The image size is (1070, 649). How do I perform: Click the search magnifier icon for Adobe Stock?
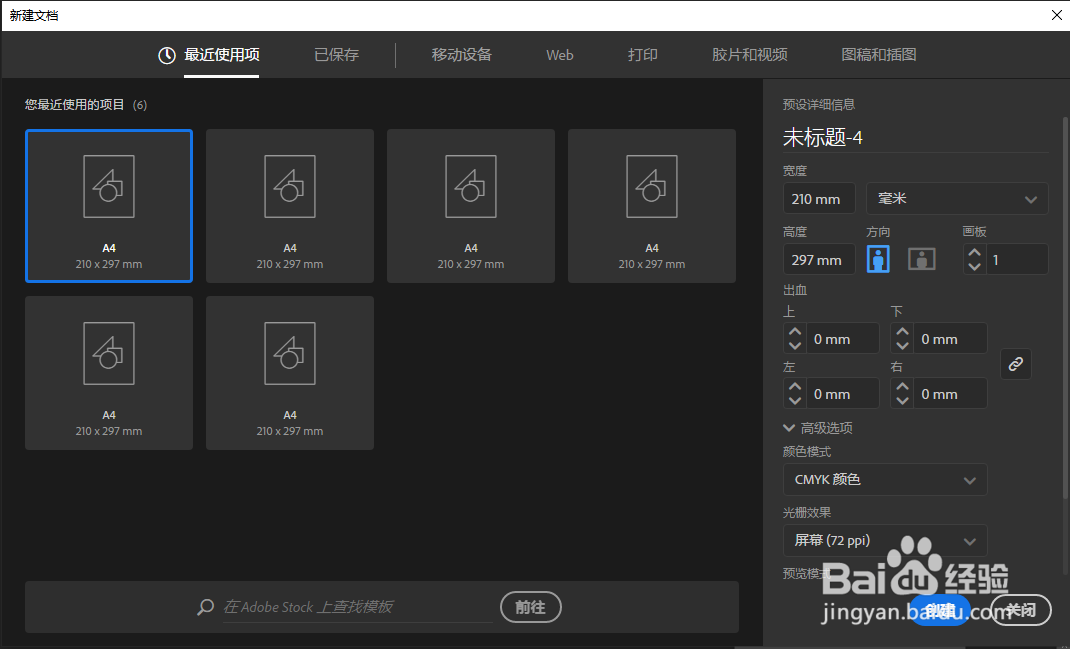pos(205,607)
